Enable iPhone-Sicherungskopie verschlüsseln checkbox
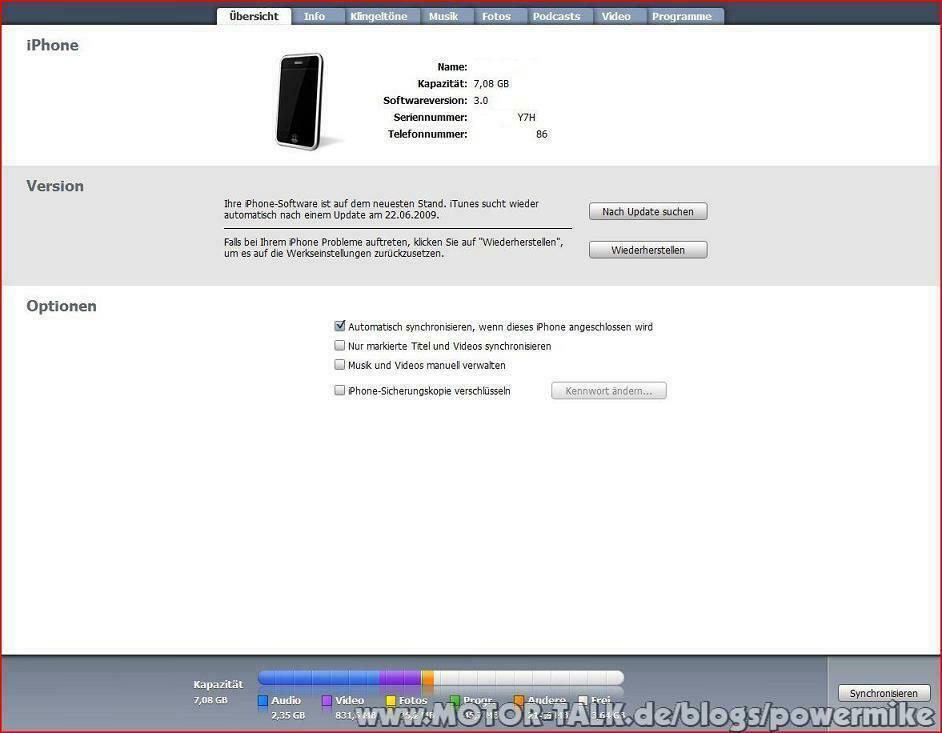Screen dimensions: 942x733 tap(339, 391)
